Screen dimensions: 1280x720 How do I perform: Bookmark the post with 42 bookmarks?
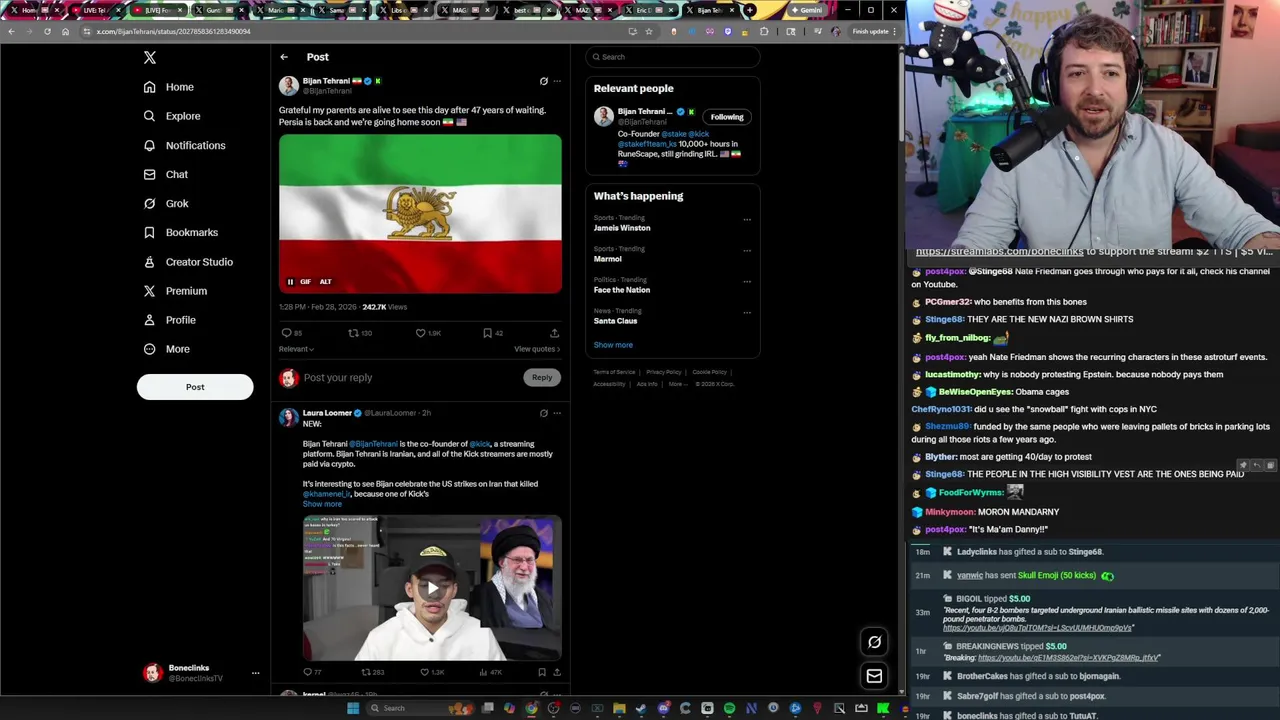coord(487,333)
